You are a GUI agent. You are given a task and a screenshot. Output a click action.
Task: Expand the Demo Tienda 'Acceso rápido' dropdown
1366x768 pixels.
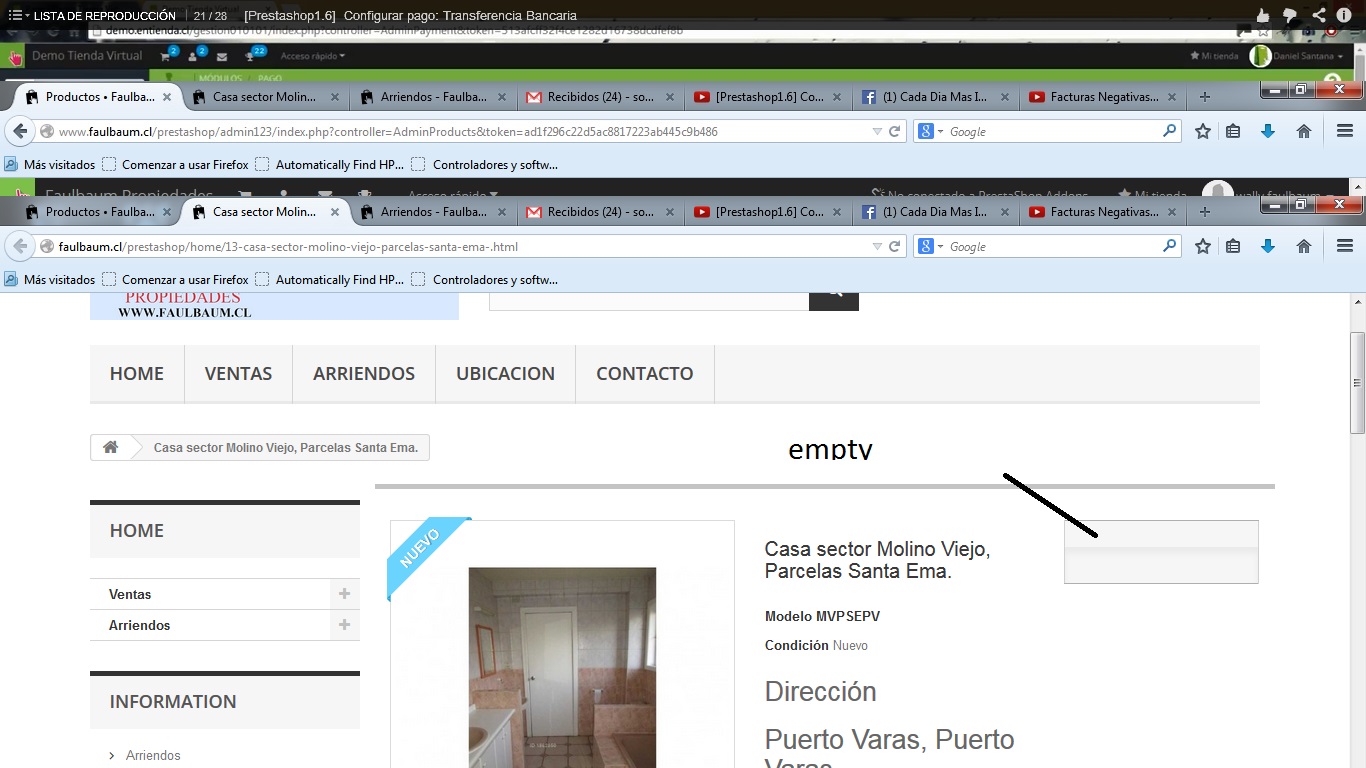pos(313,56)
